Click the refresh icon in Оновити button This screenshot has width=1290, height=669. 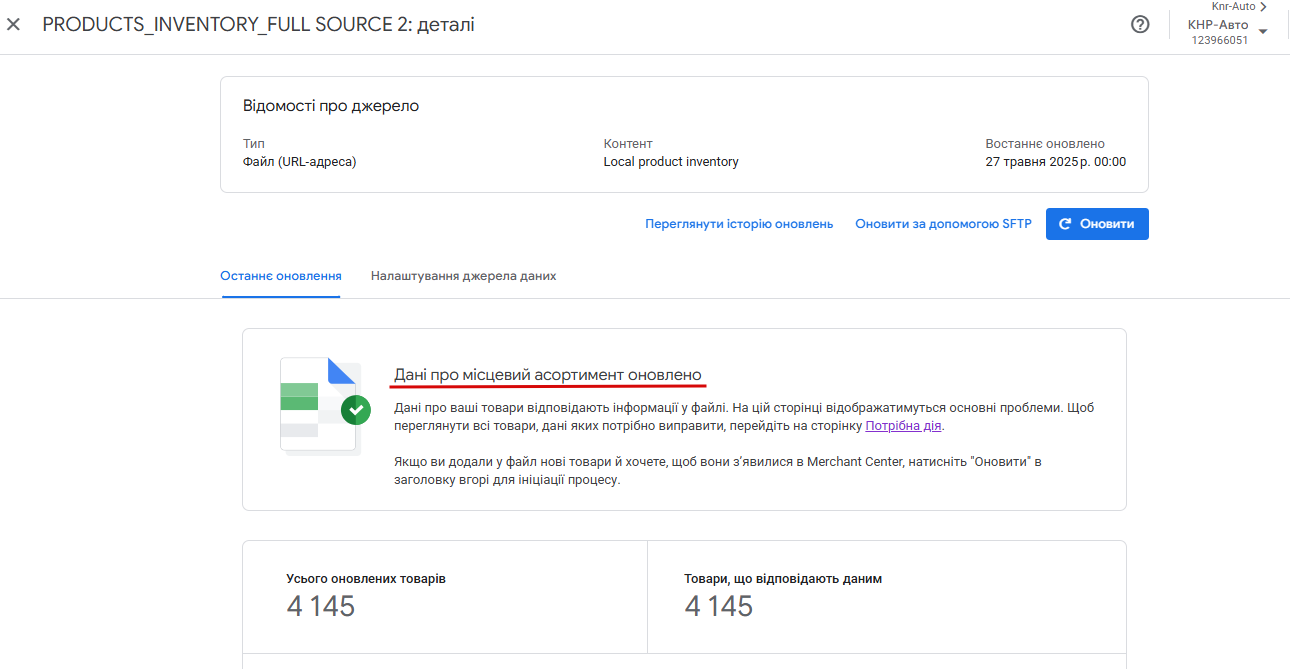(x=1065, y=224)
